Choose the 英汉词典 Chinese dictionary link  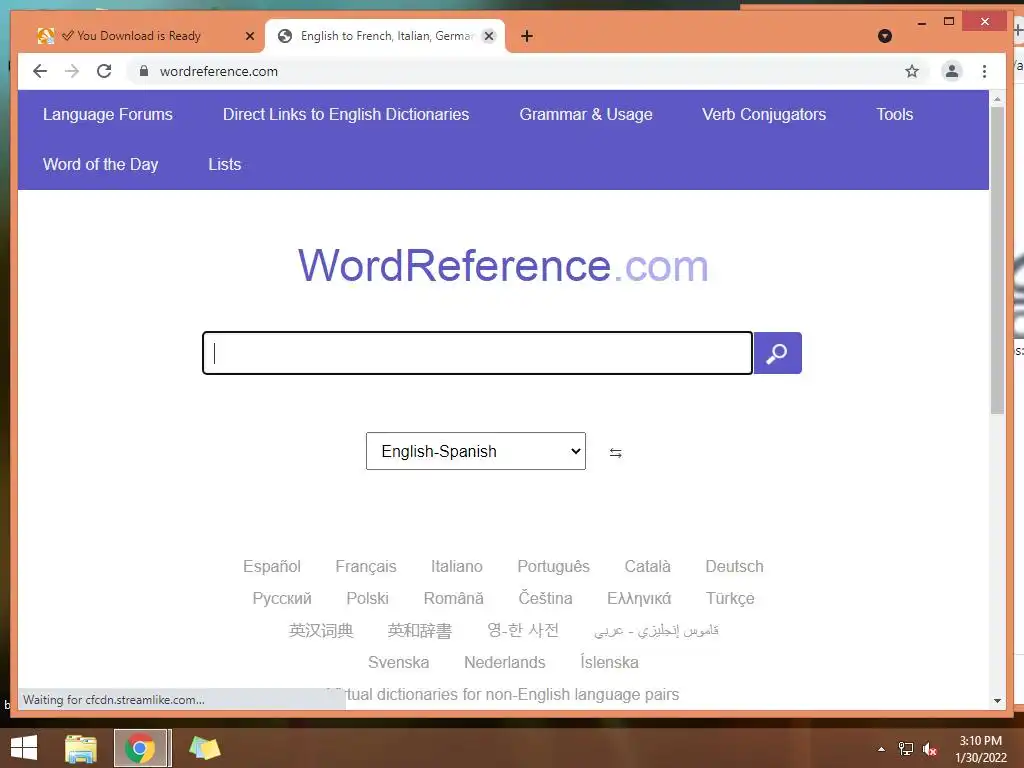click(321, 630)
